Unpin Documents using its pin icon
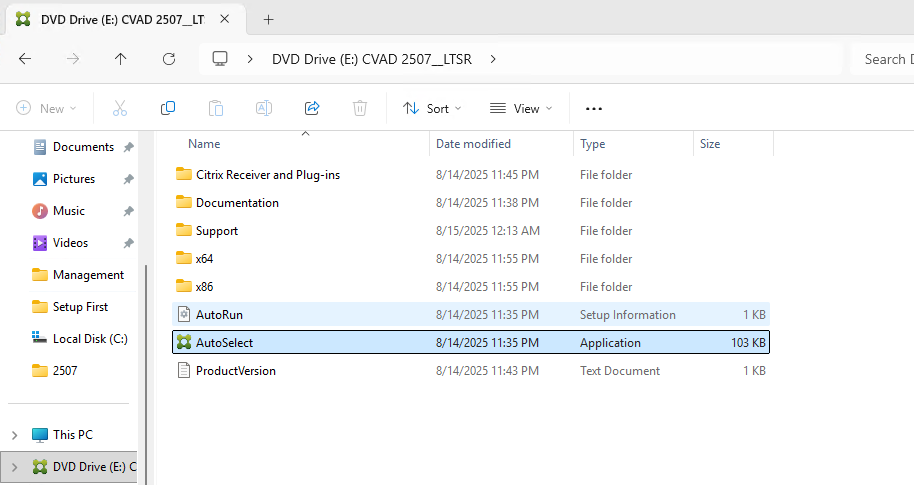The width and height of the screenshot is (914, 485). tap(129, 147)
